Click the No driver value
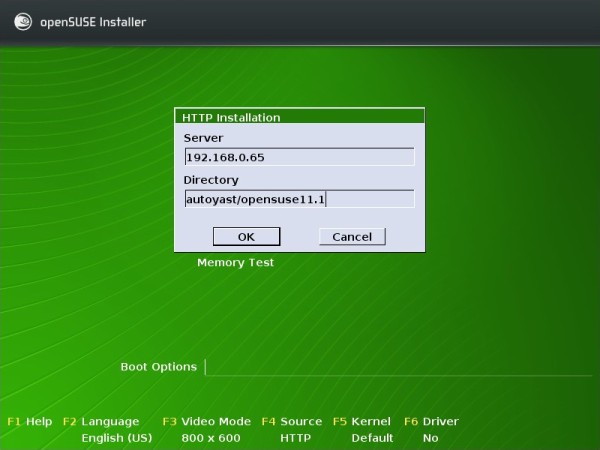The image size is (600, 450). click(x=430, y=438)
